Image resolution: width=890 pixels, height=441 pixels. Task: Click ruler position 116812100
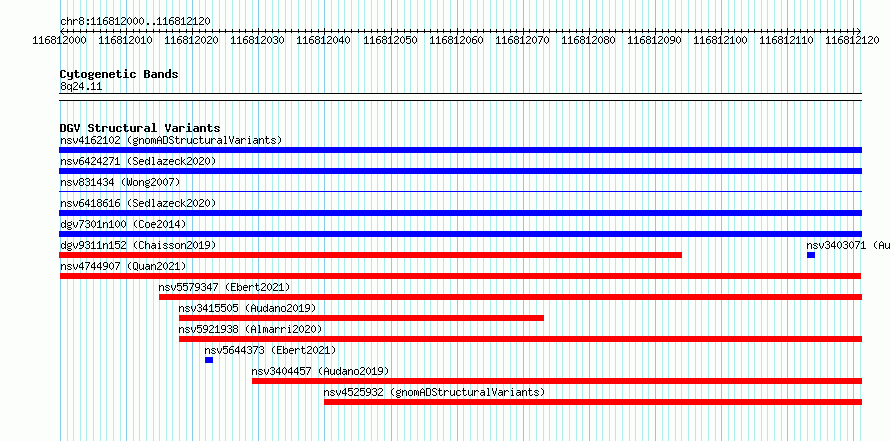pyautogui.click(x=721, y=40)
